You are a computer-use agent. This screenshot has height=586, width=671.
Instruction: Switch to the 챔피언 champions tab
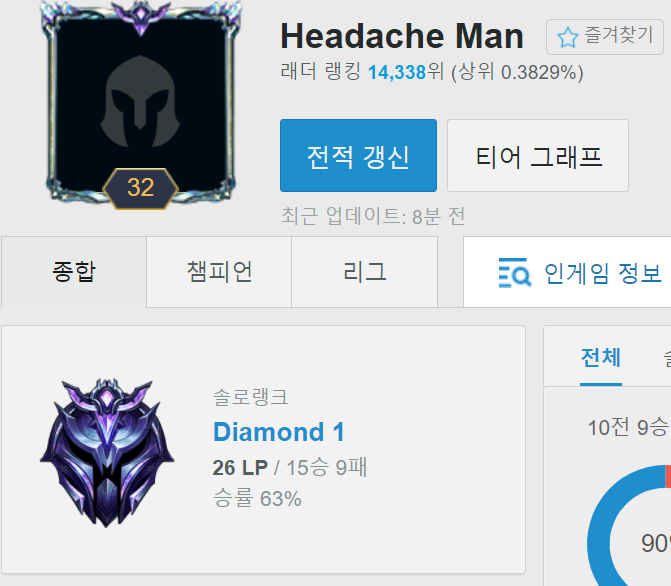tap(219, 272)
